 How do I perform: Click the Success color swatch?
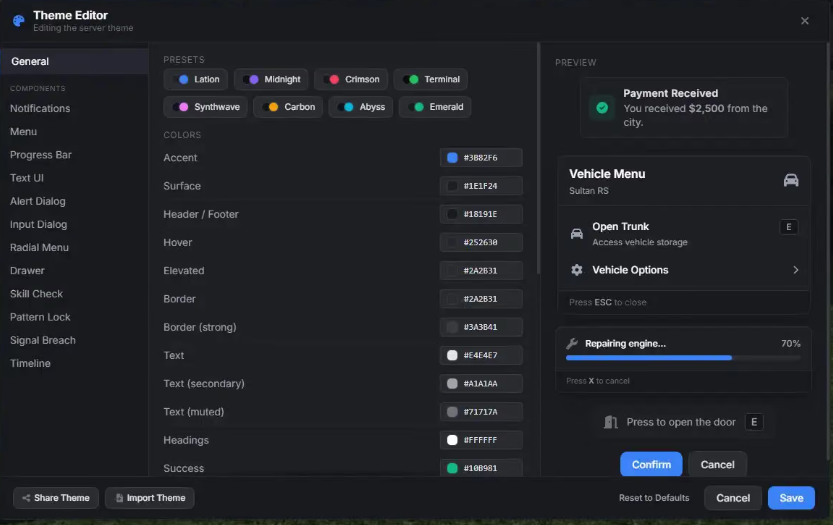(x=452, y=468)
